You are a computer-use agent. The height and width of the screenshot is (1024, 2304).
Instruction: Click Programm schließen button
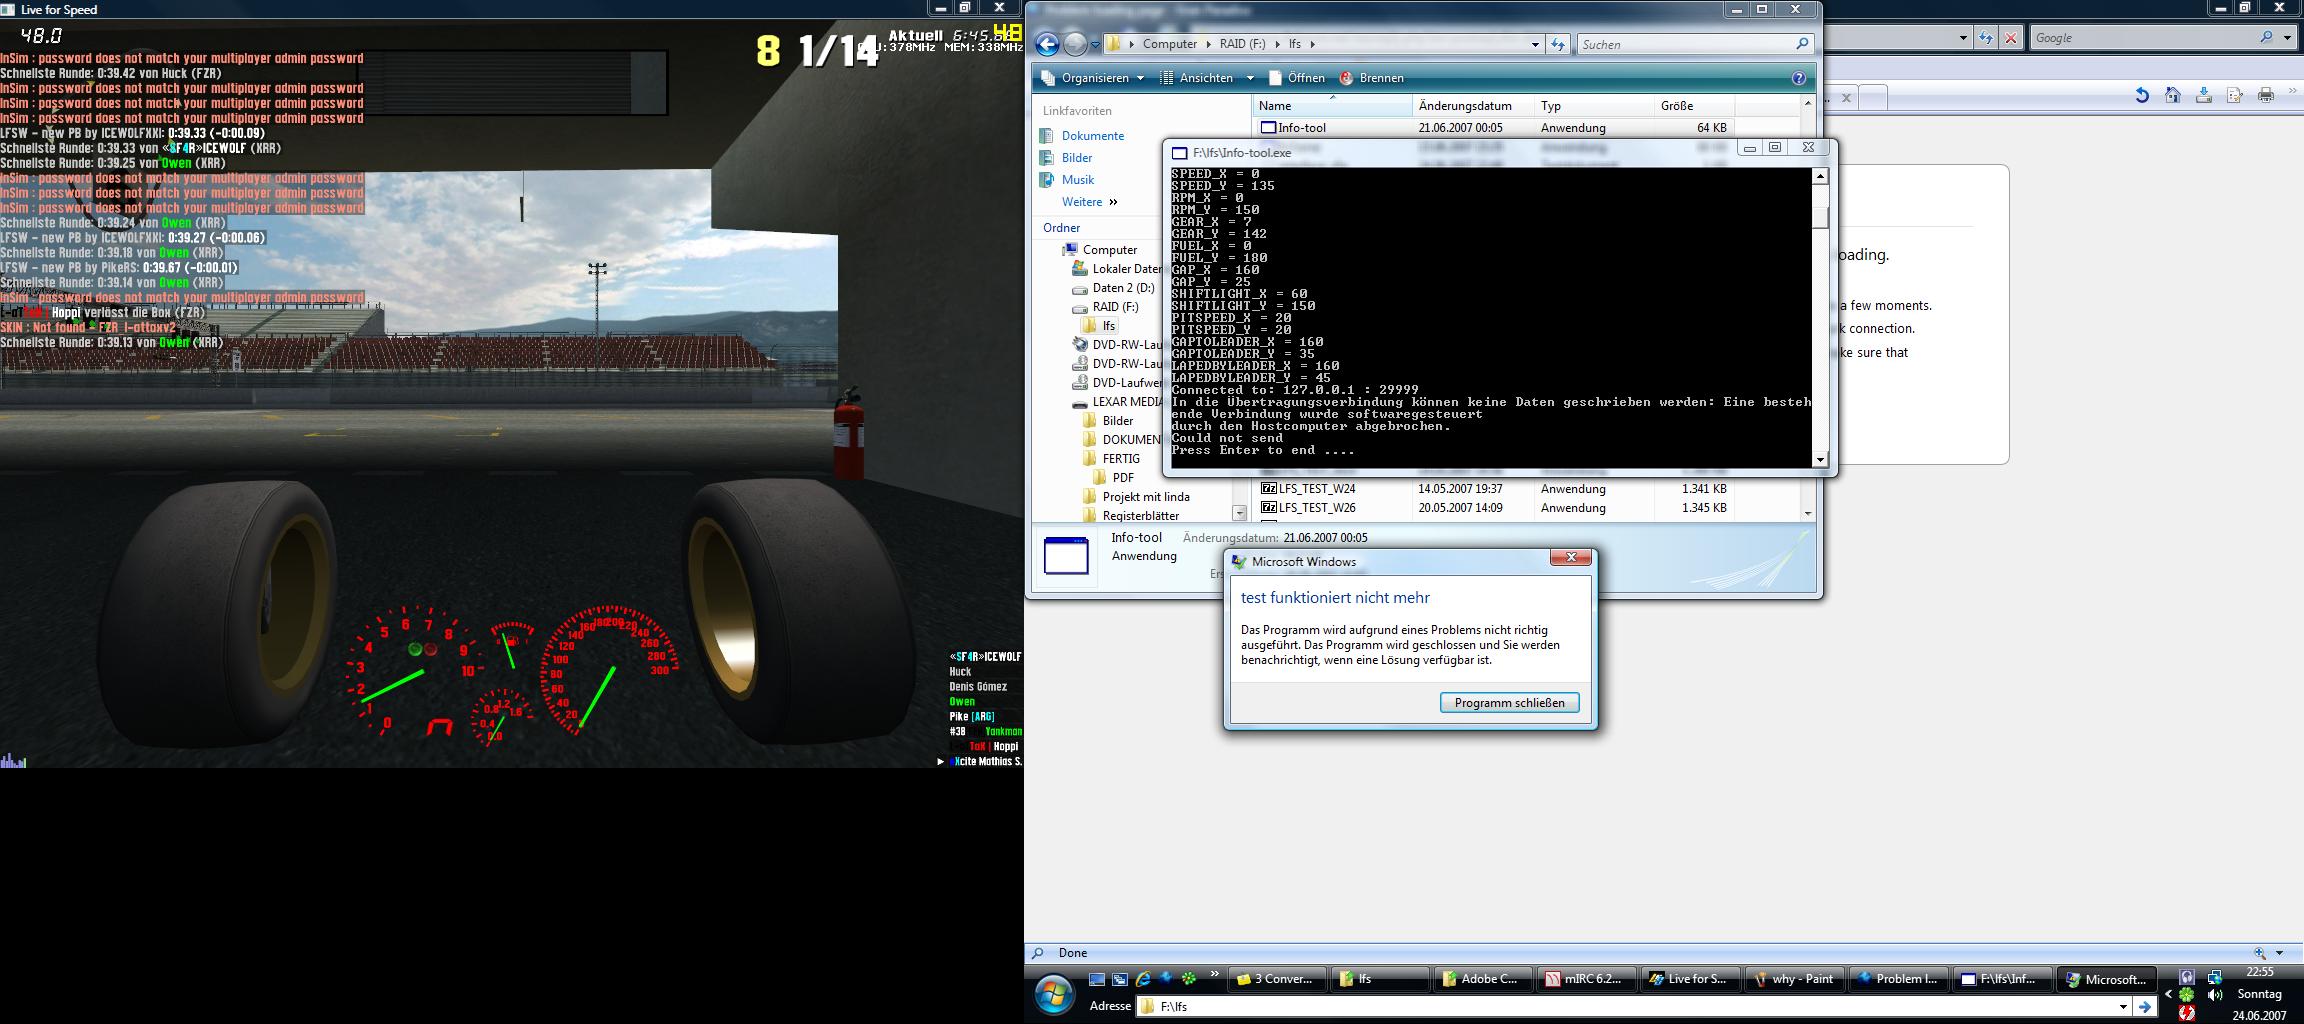1509,703
